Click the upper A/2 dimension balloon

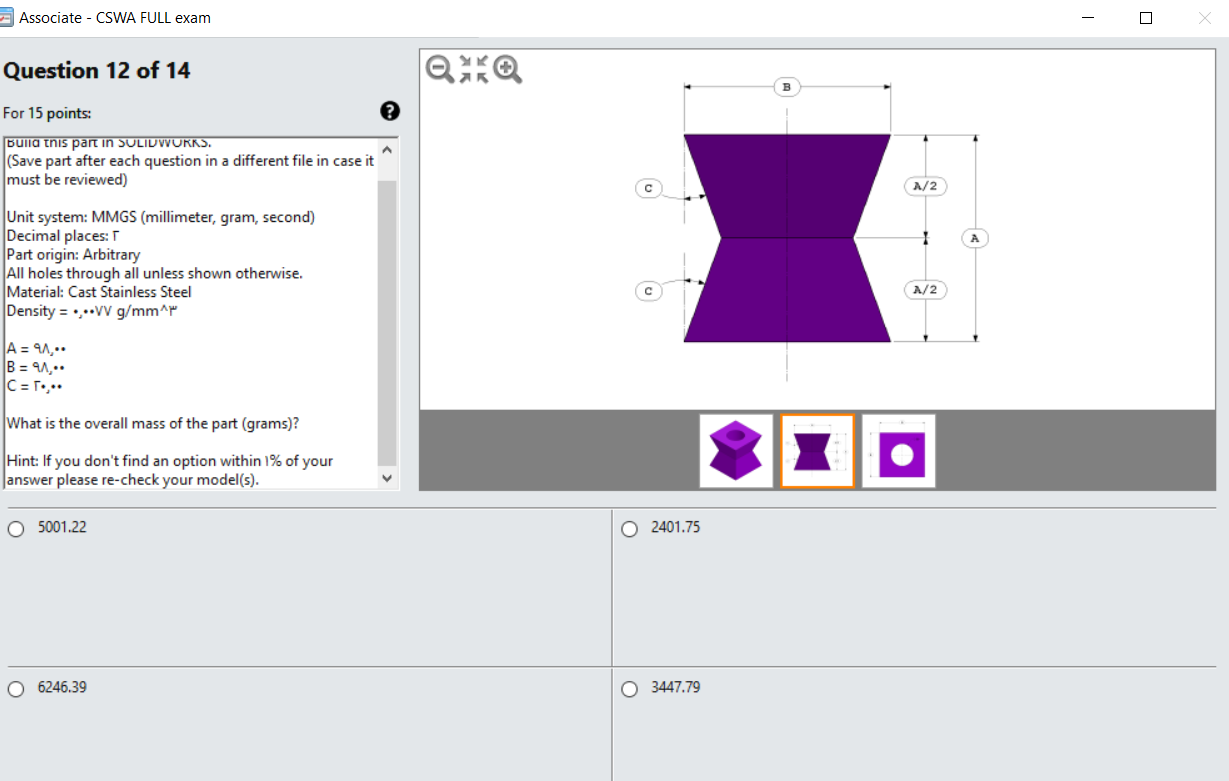pyautogui.click(x=925, y=186)
